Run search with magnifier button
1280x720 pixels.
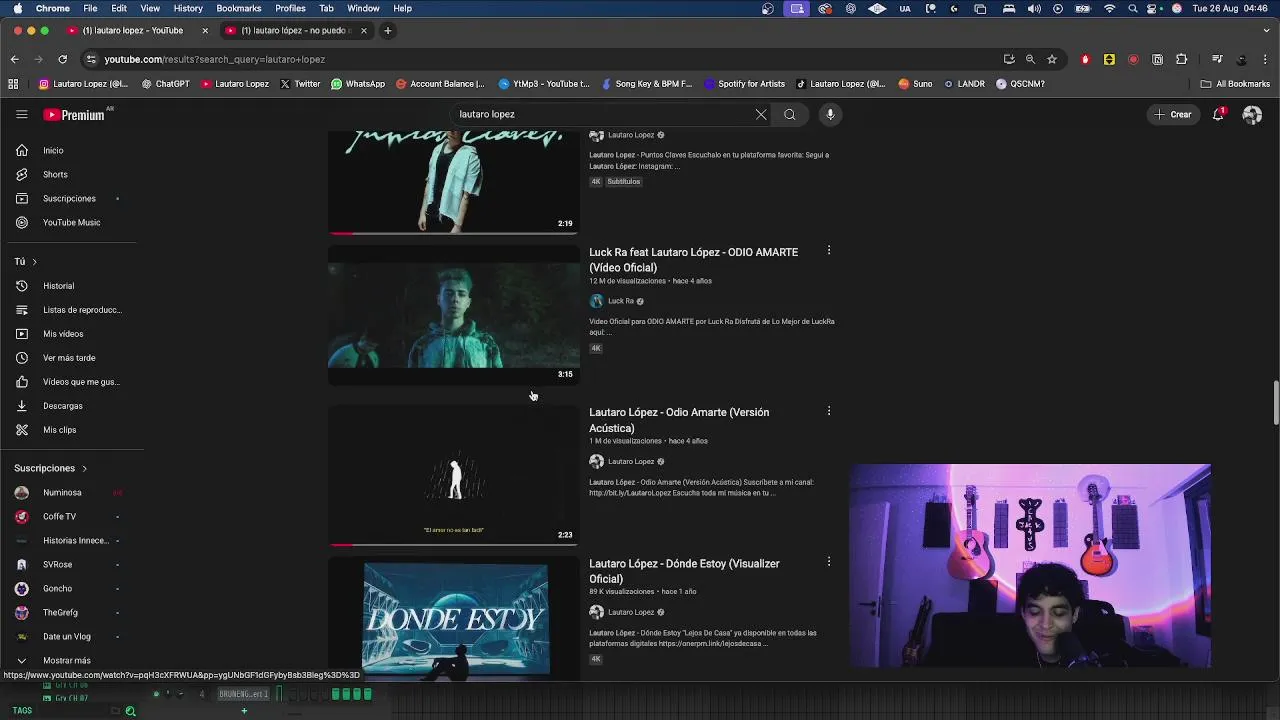(x=790, y=114)
